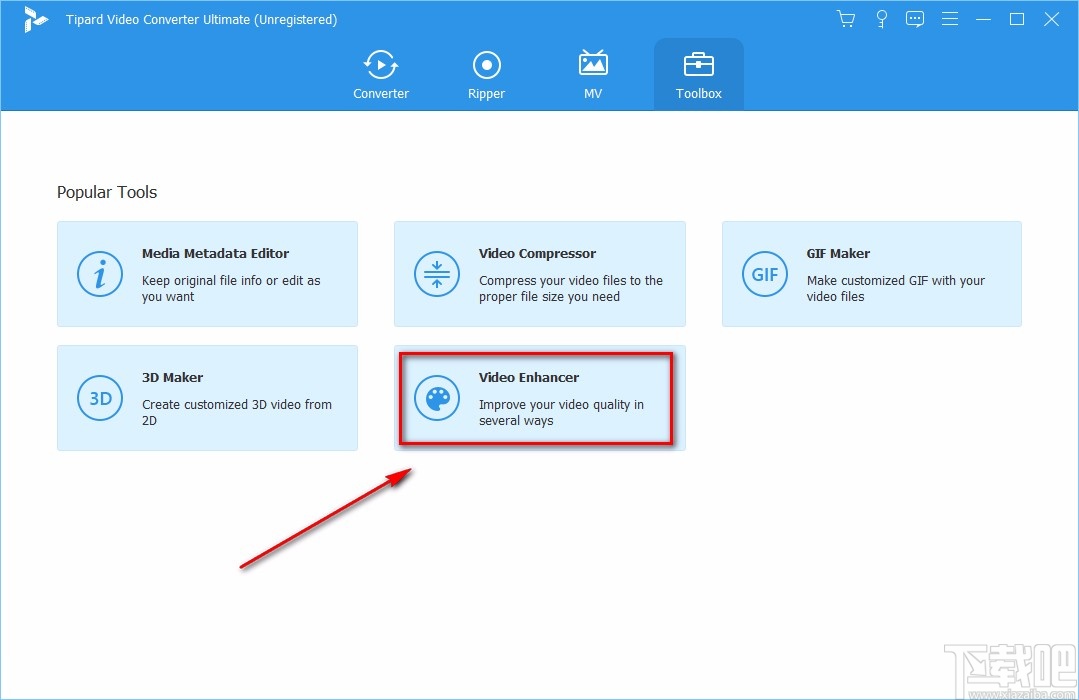The height and width of the screenshot is (700, 1079).
Task: Click 'Create customized 3D video' description
Action: tap(237, 412)
